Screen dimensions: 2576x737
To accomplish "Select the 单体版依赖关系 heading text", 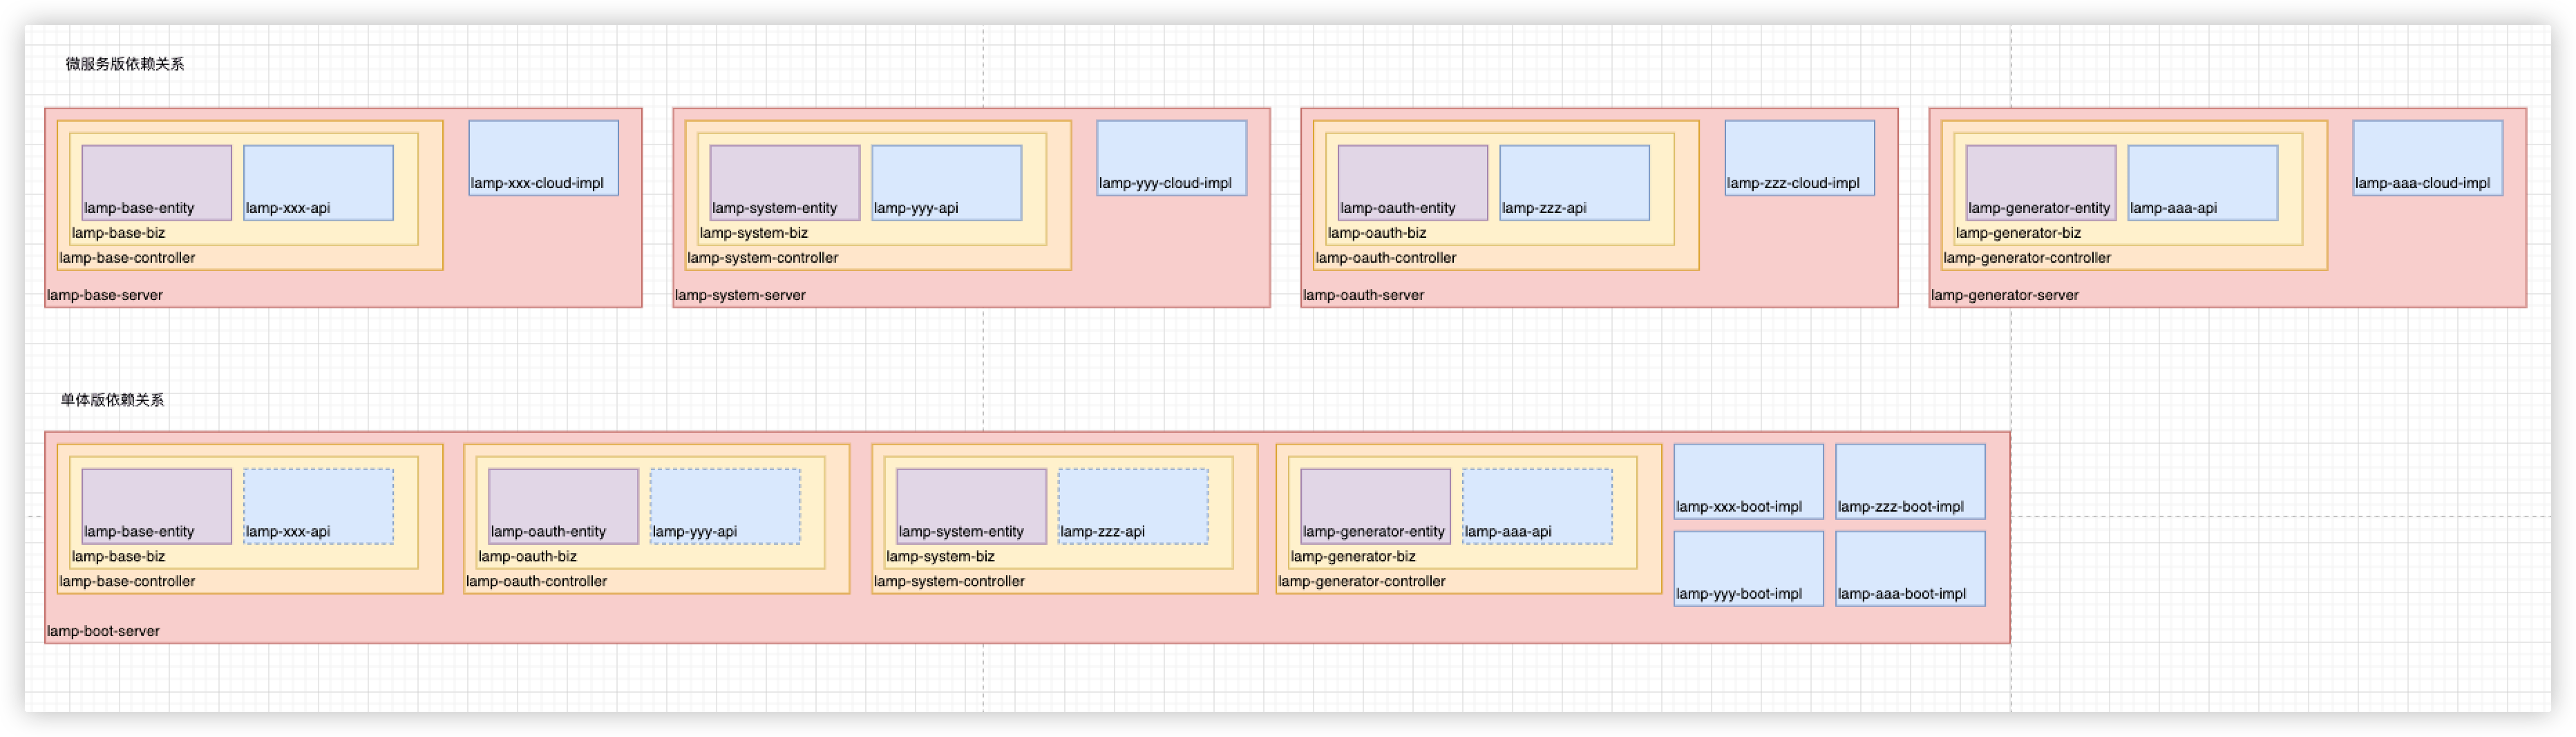I will (x=112, y=400).
